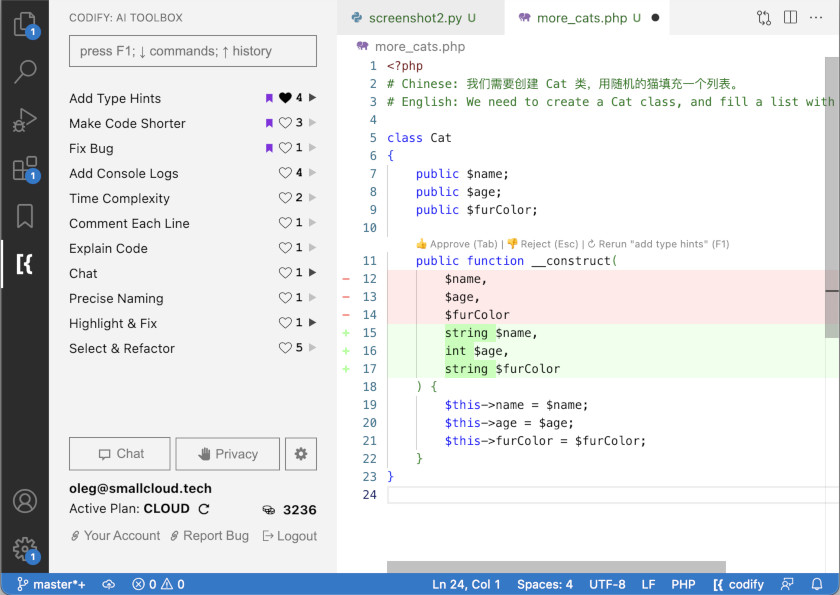Like Make Code Shorter heart

(285, 123)
